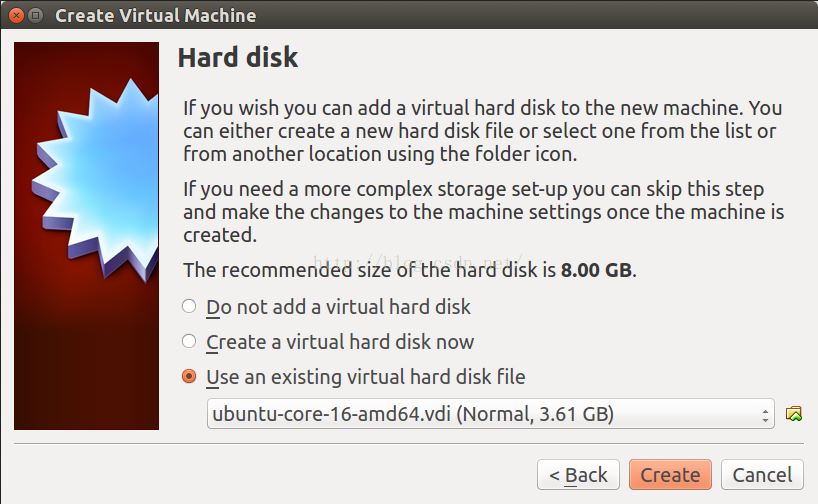Open the ubuntu-core-16-amd64.vdi disk dropdown
Image resolution: width=818 pixels, height=504 pixels.
[480, 413]
